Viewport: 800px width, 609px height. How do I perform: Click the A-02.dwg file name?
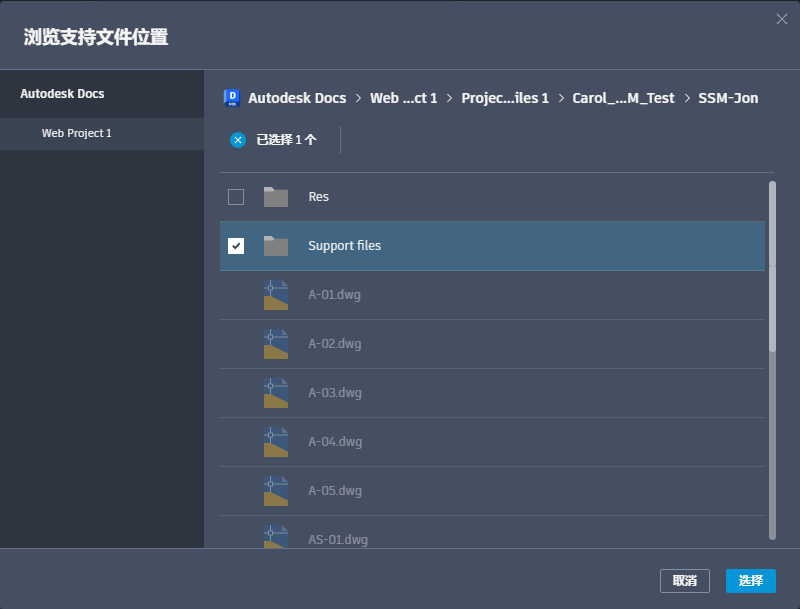[335, 344]
